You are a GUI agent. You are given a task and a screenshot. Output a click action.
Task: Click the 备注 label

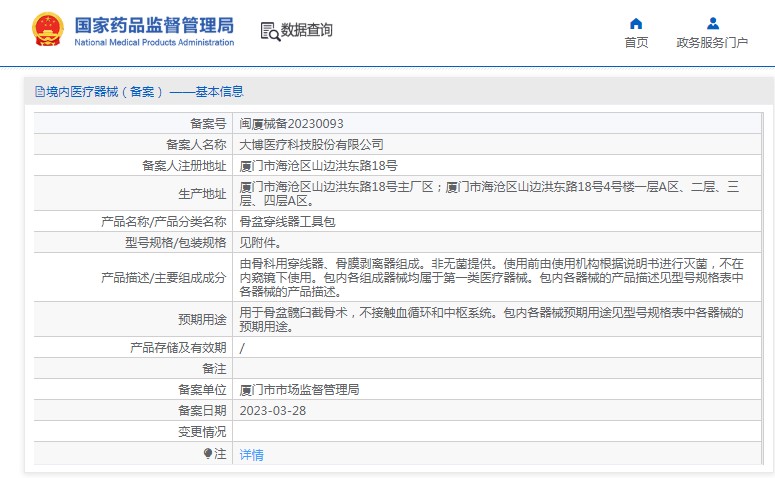point(214,369)
